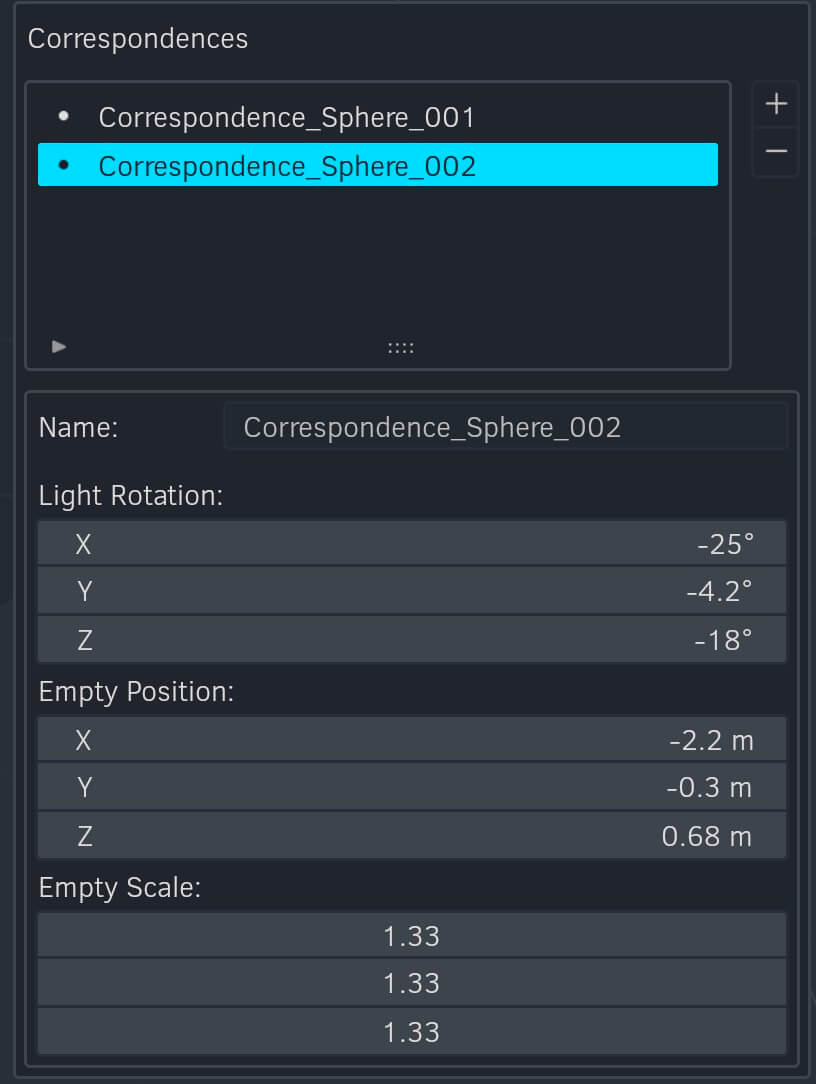
Task: Click bullet icon of Correspondence_Sphere_001
Action: pyautogui.click(x=64, y=116)
